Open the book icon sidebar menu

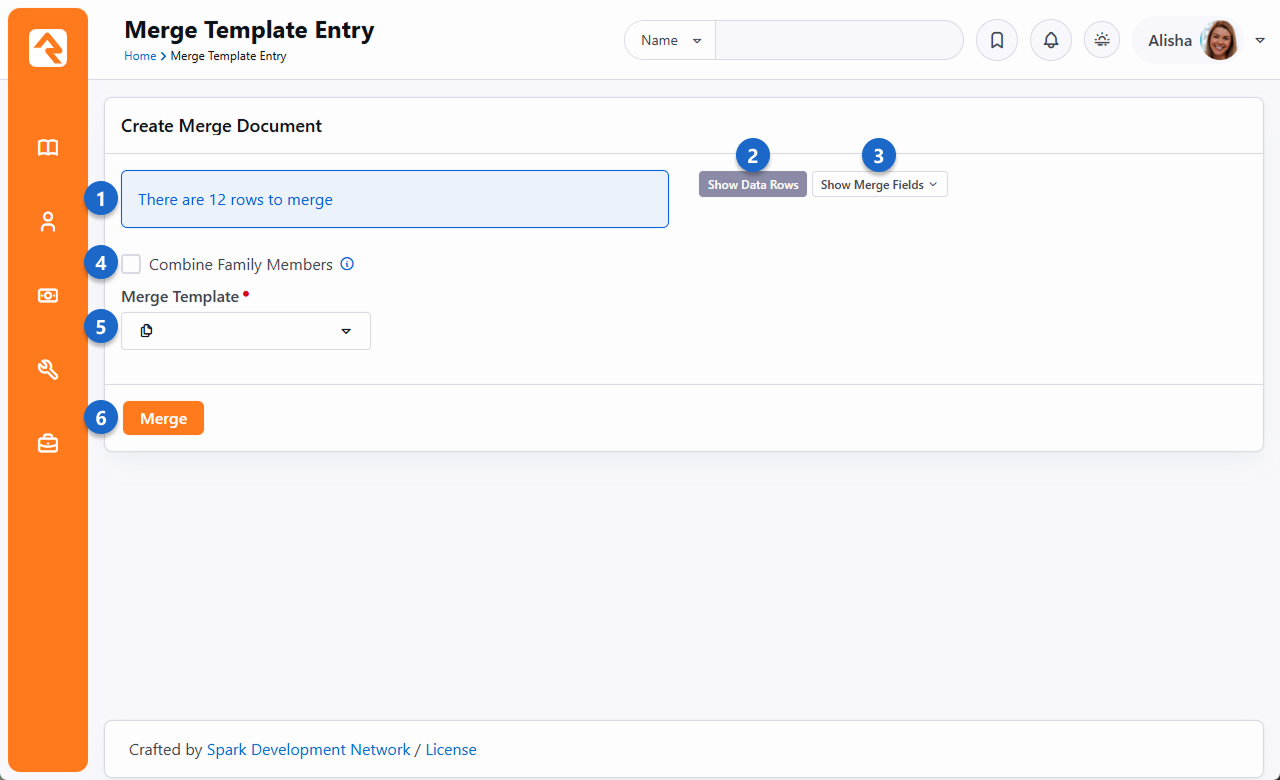(48, 148)
